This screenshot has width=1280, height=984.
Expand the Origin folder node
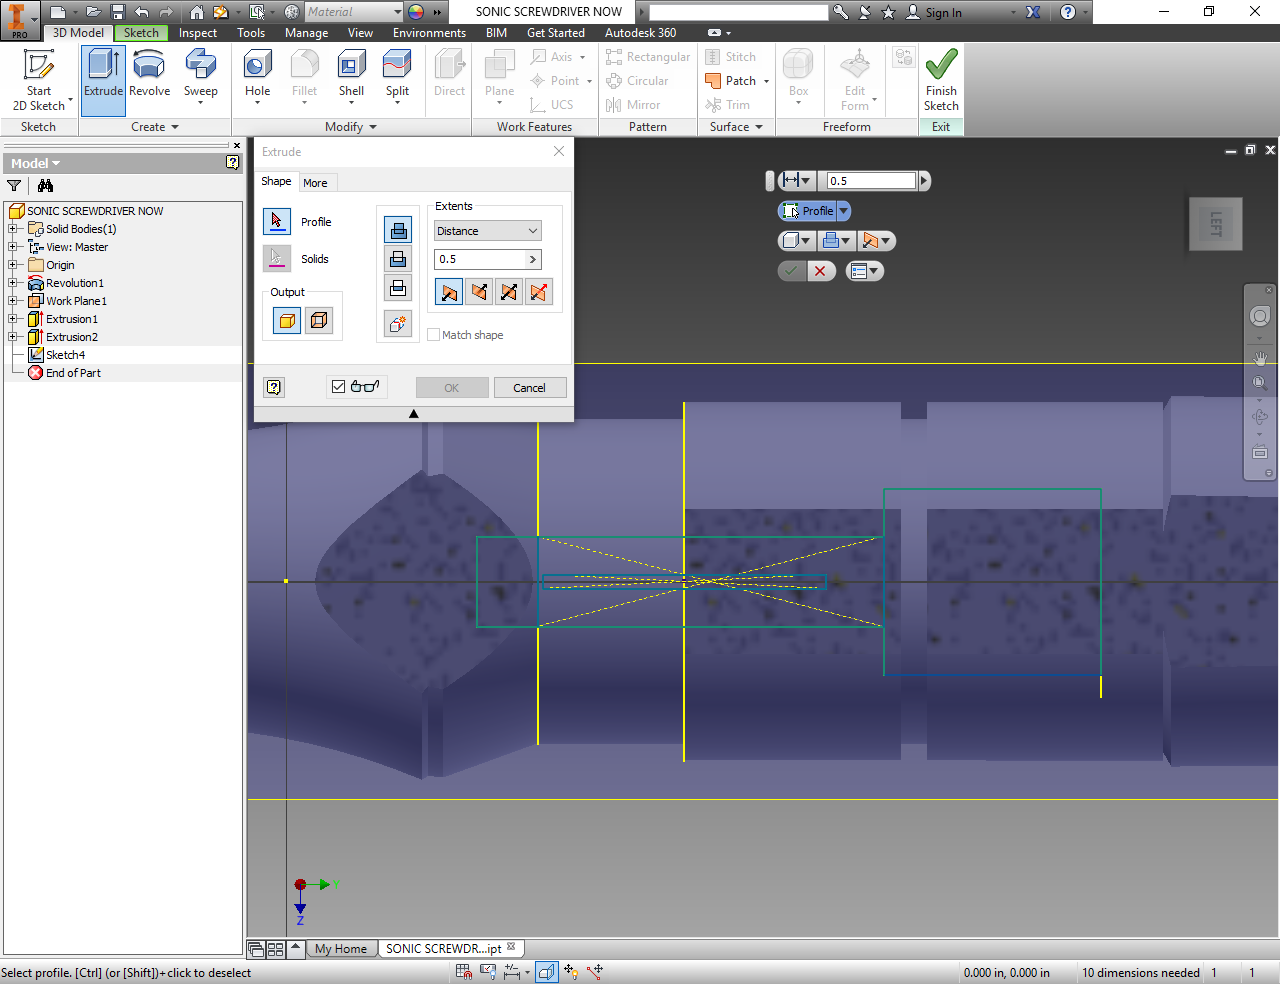13,265
